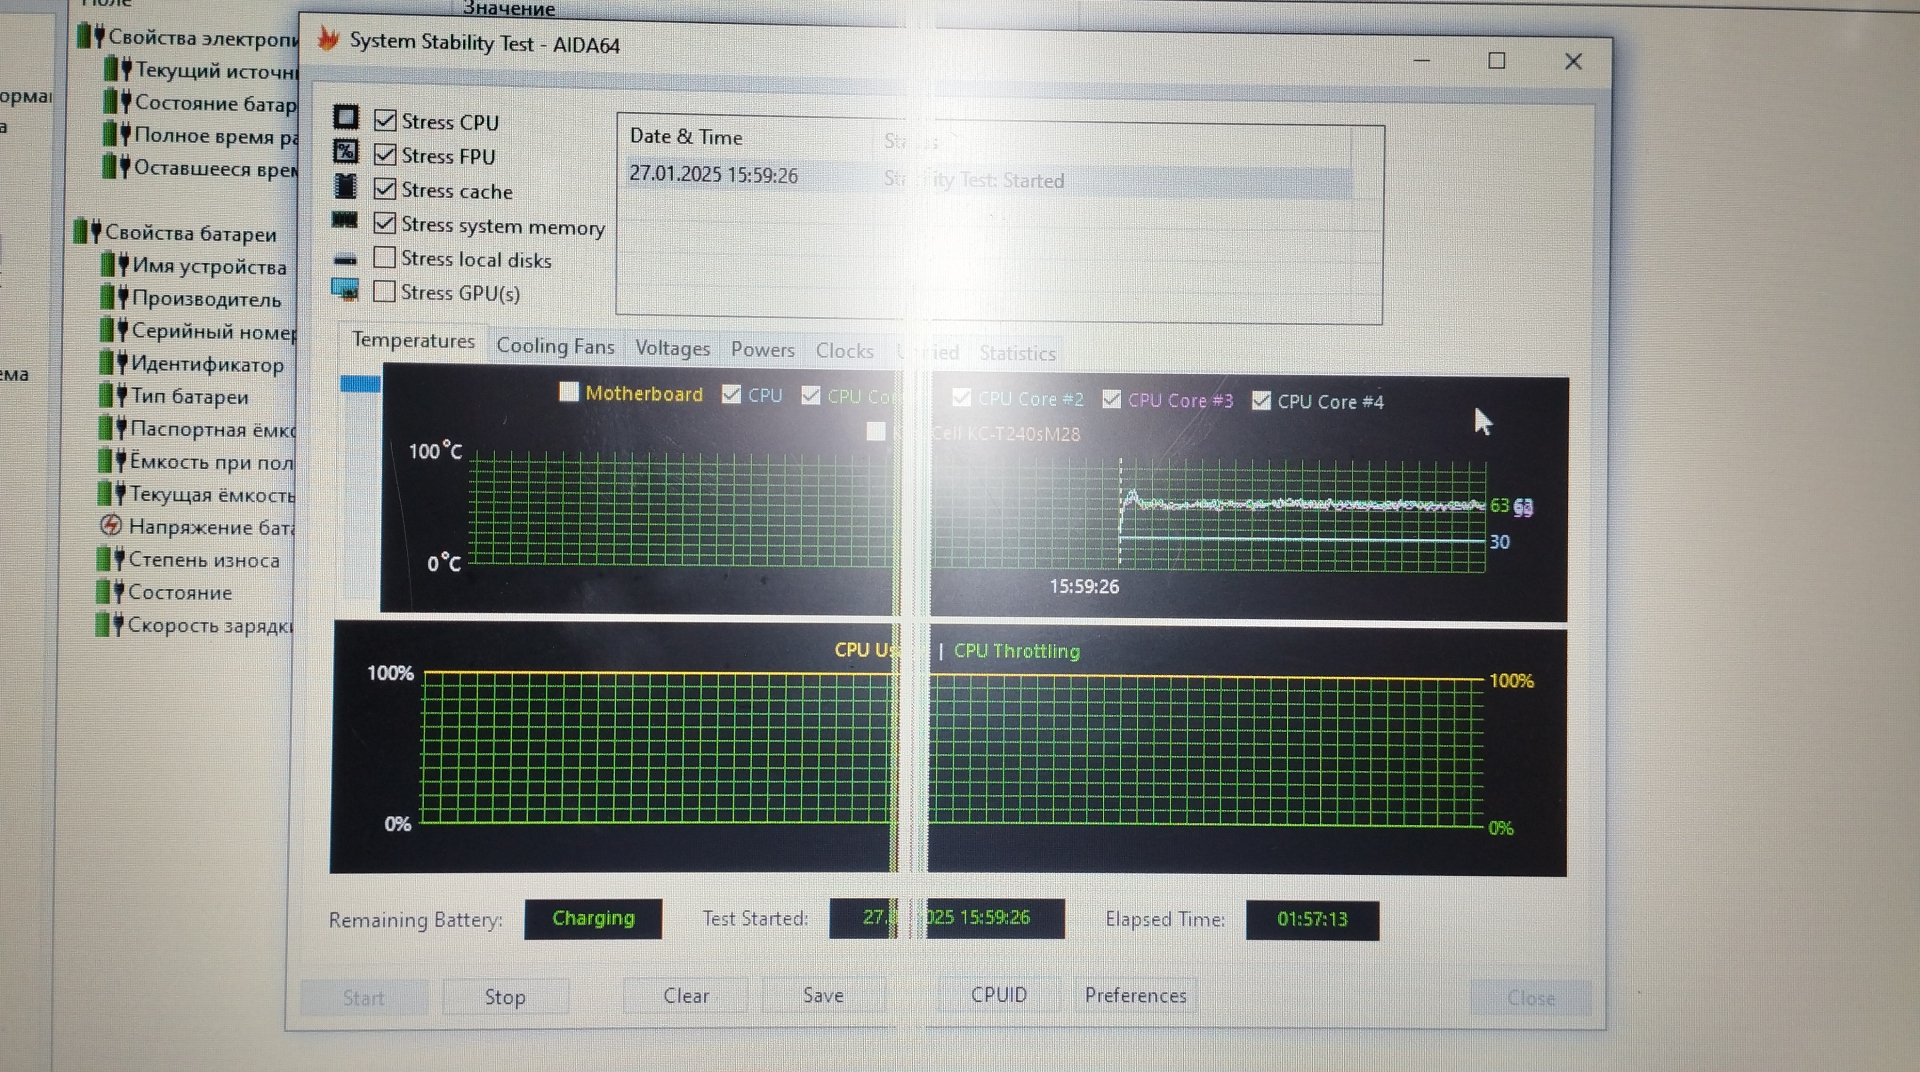Switch to the Cooling Fans tab
The width and height of the screenshot is (1920, 1072).
pos(555,346)
